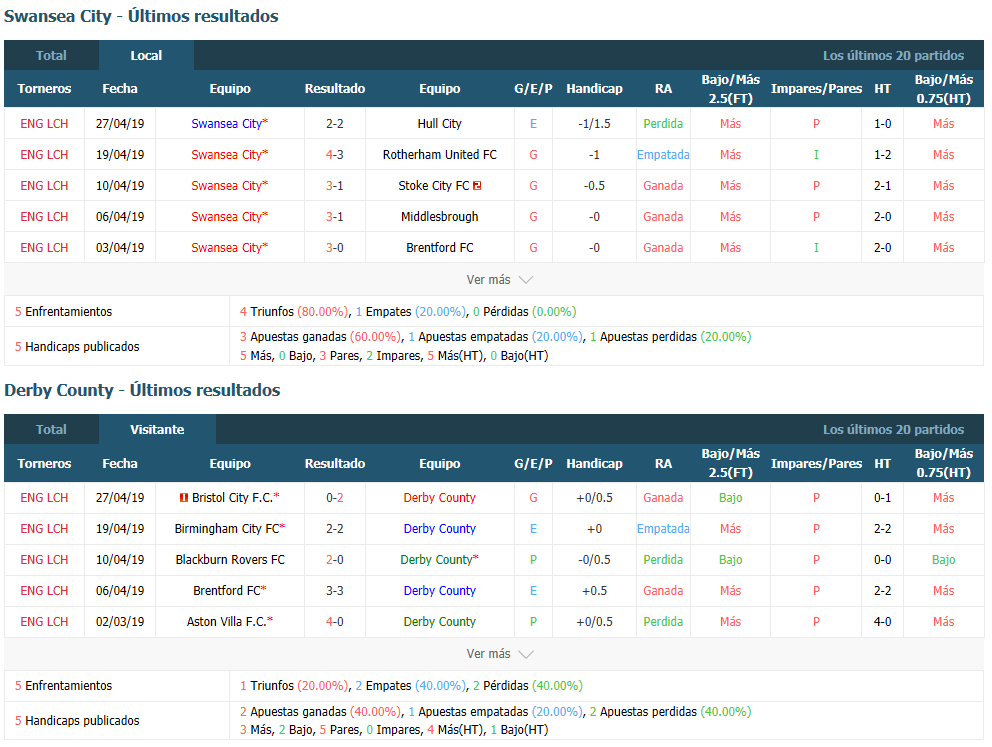Viewport: 992px width, 747px height.
Task: Click ENG LCH in the Birmingham City FC row
Action: click(44, 529)
